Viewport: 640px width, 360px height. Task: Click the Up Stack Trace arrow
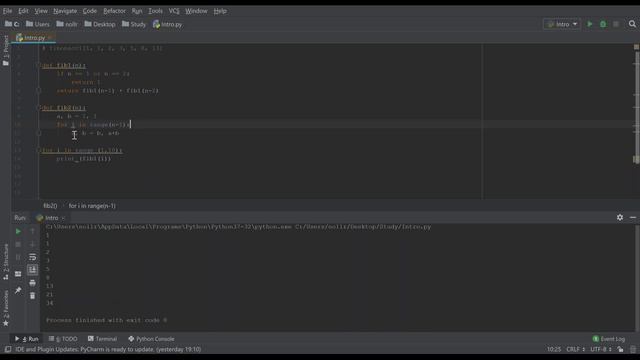[x=33, y=231]
